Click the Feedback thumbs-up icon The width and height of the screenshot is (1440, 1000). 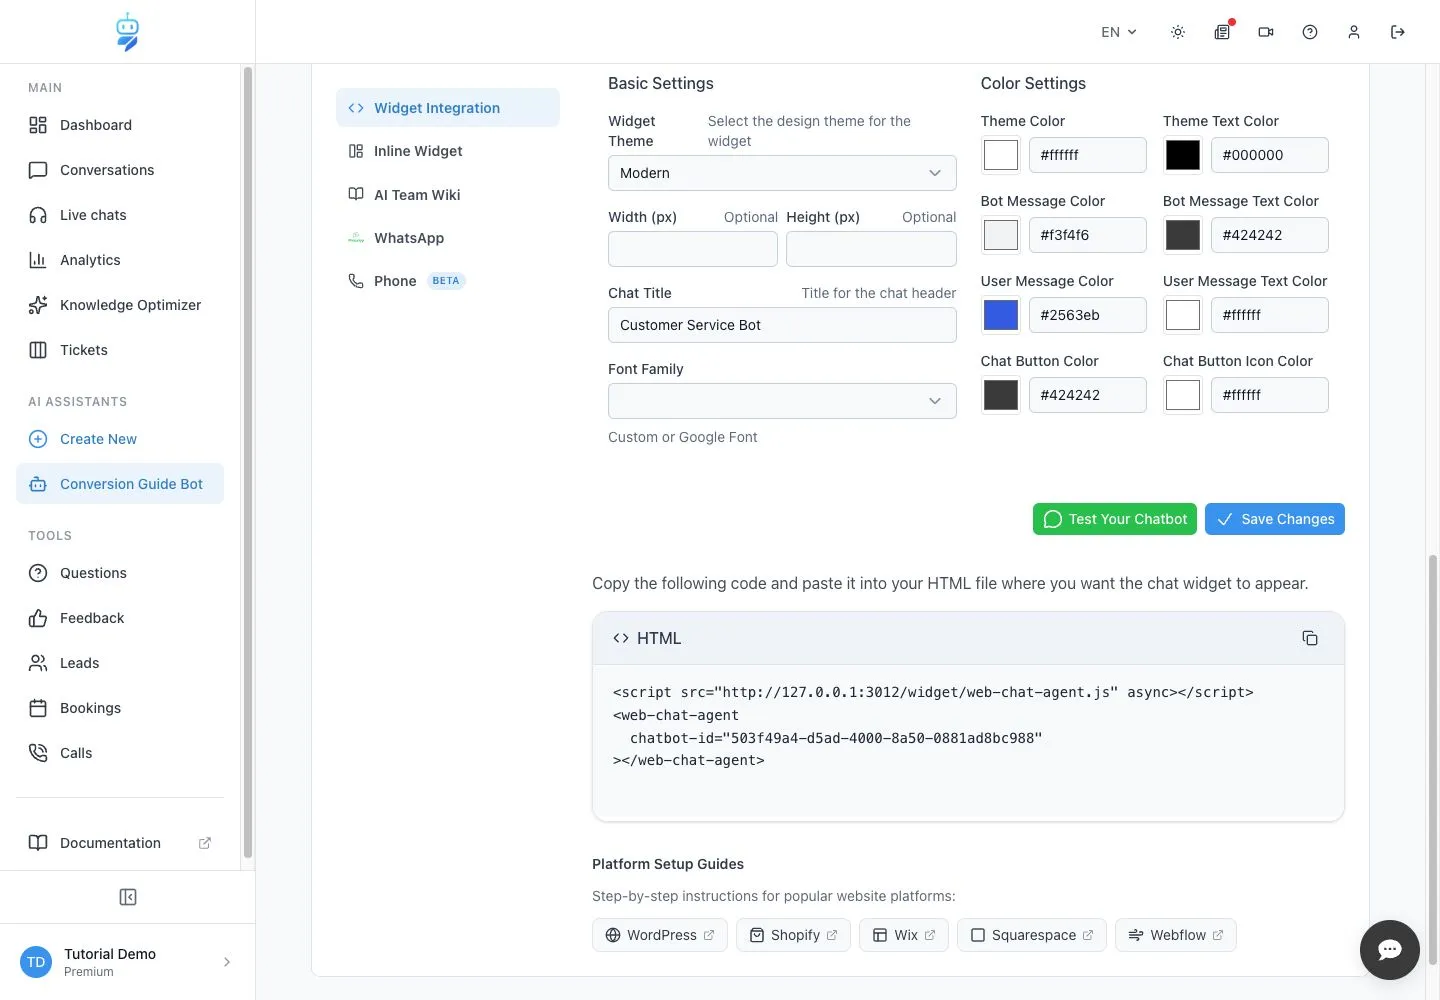click(x=38, y=618)
